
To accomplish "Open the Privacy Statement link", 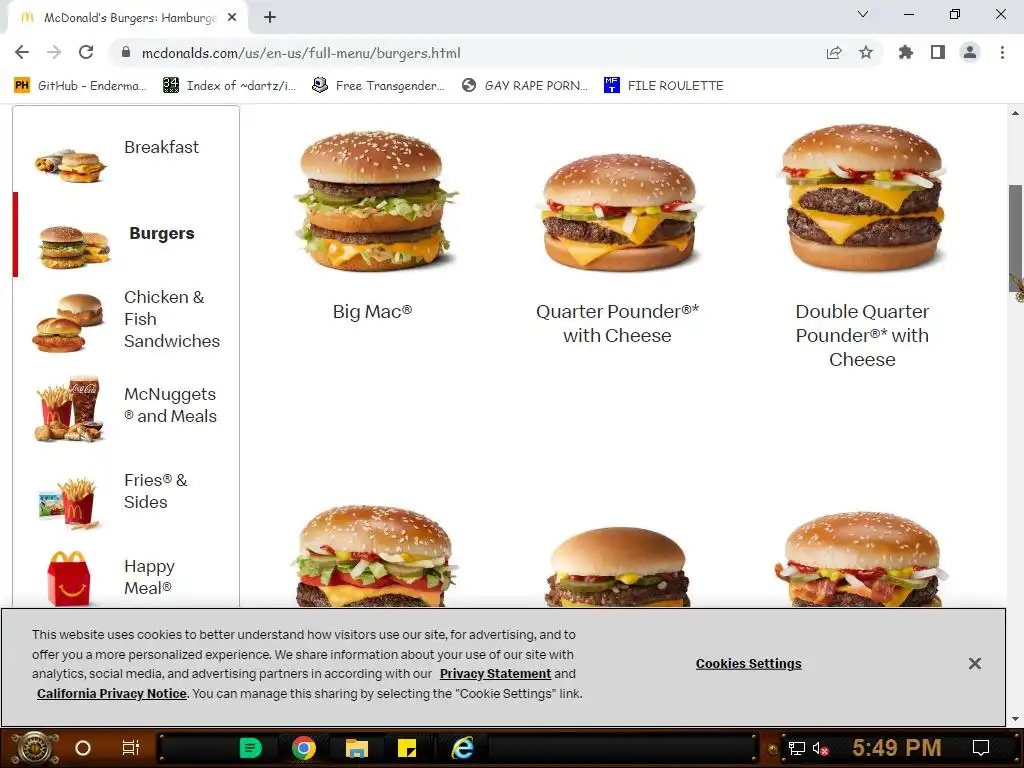I will click(x=495, y=674).
